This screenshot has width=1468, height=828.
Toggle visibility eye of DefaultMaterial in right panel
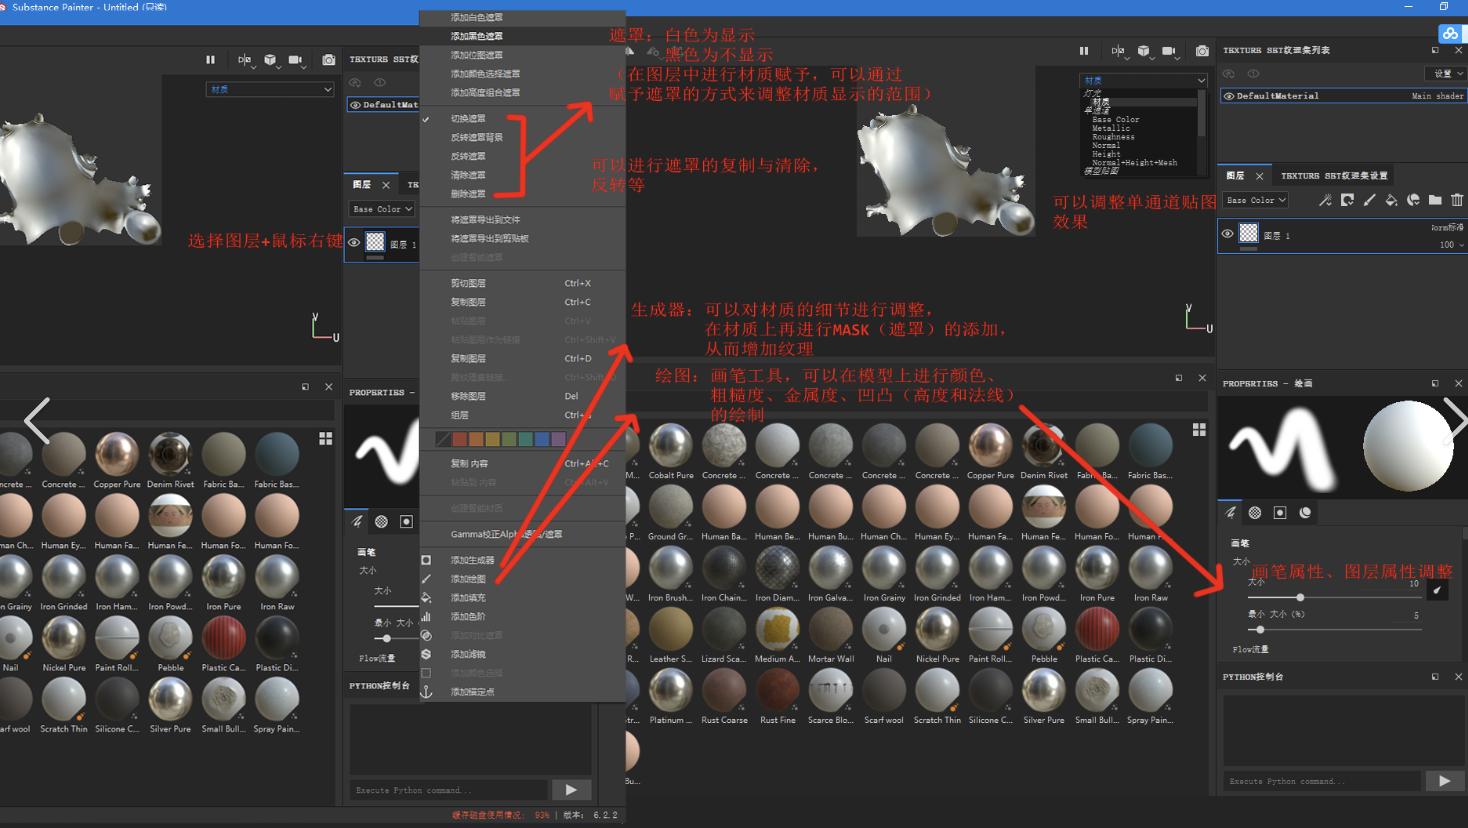tap(1229, 96)
